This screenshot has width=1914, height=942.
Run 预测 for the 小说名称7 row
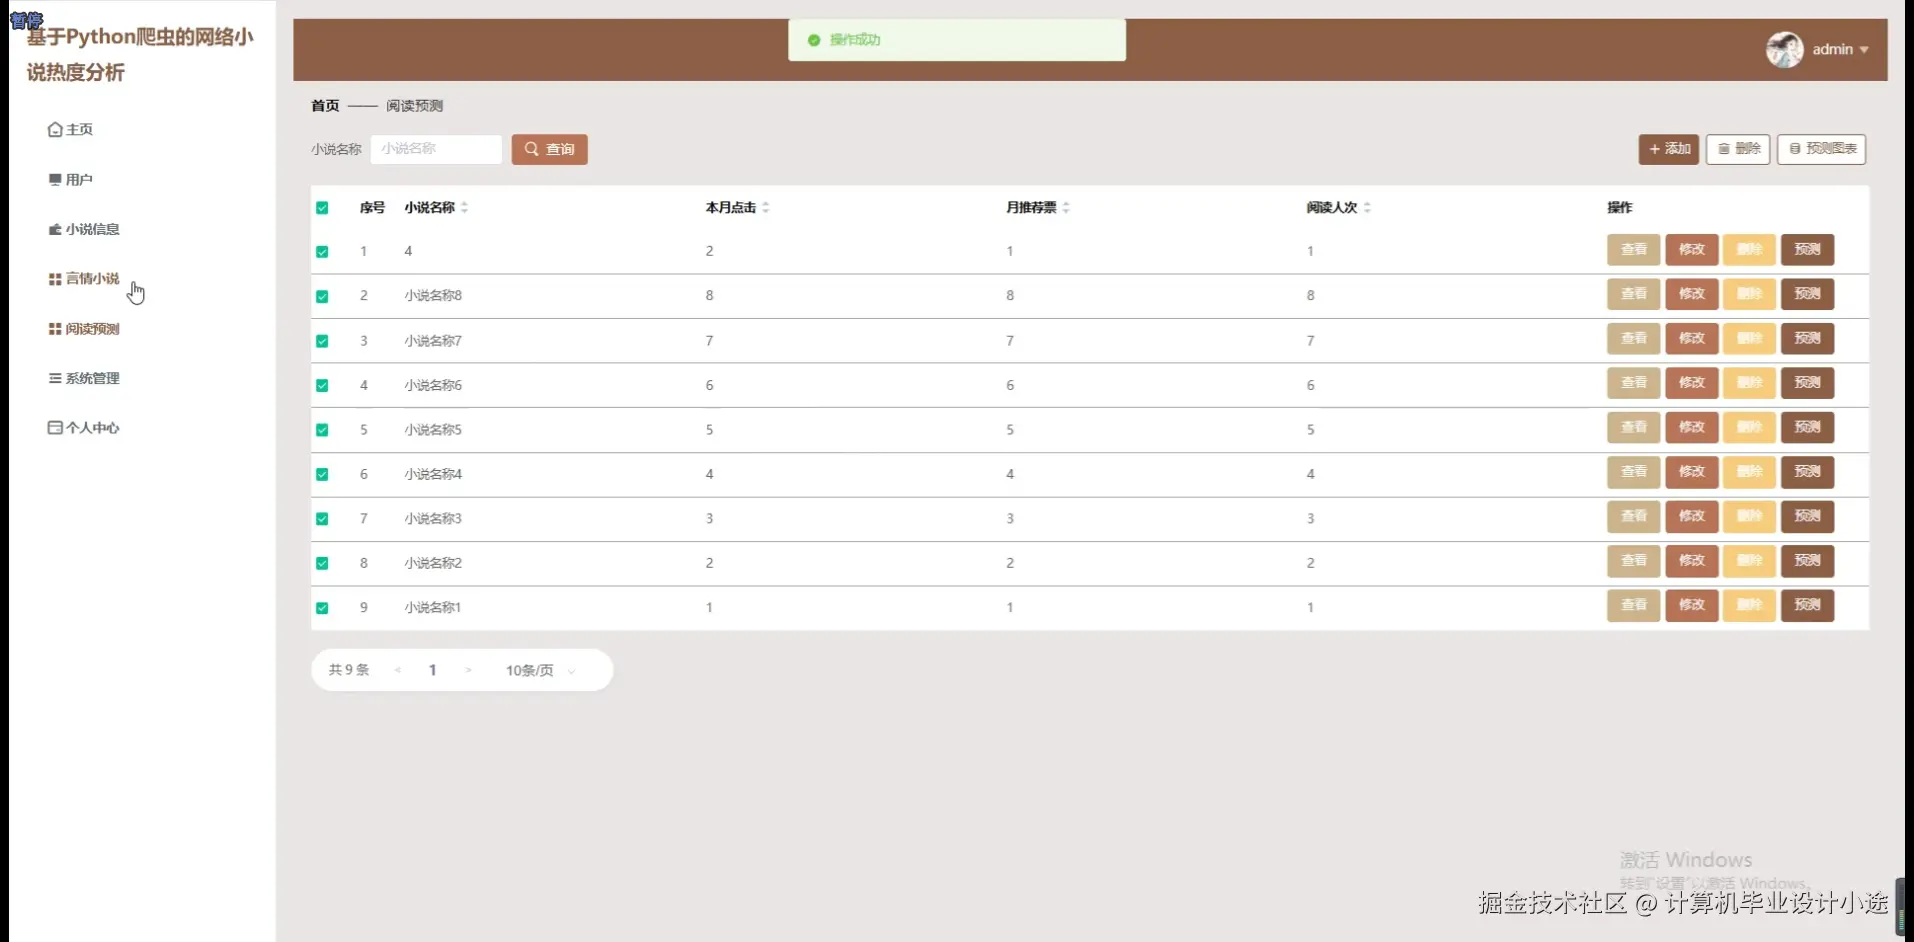pos(1808,339)
